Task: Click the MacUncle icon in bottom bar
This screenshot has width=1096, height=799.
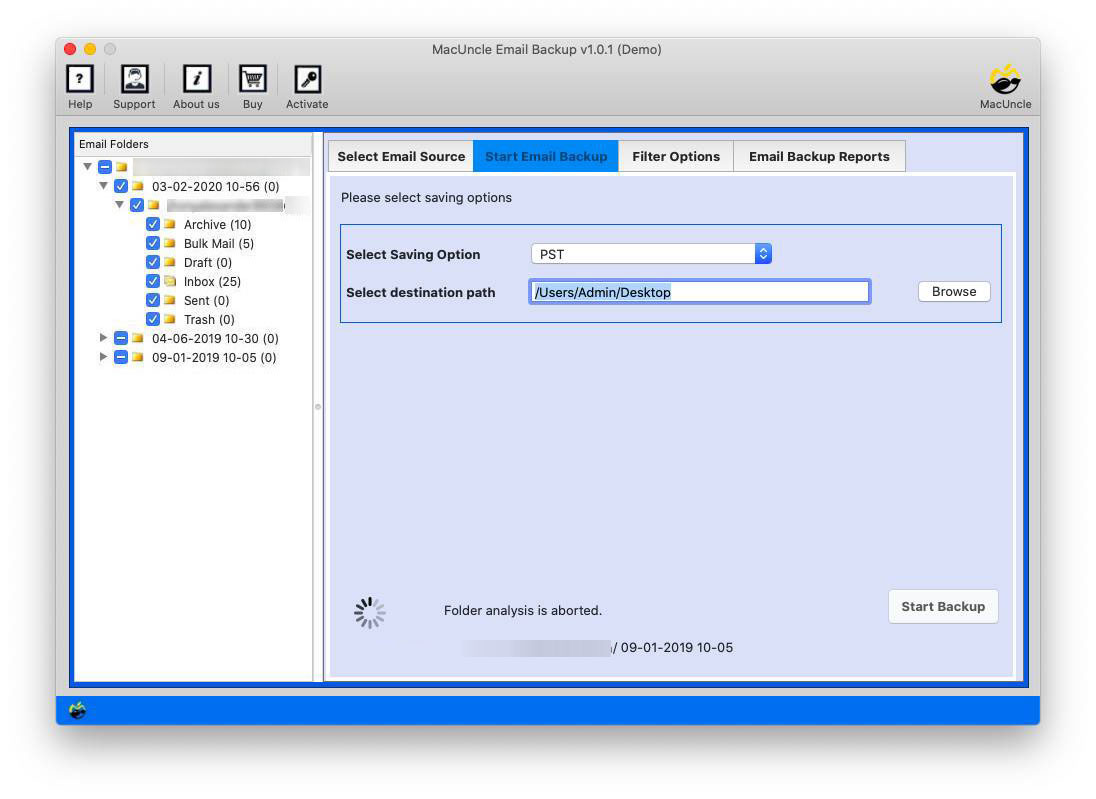Action: click(x=77, y=709)
